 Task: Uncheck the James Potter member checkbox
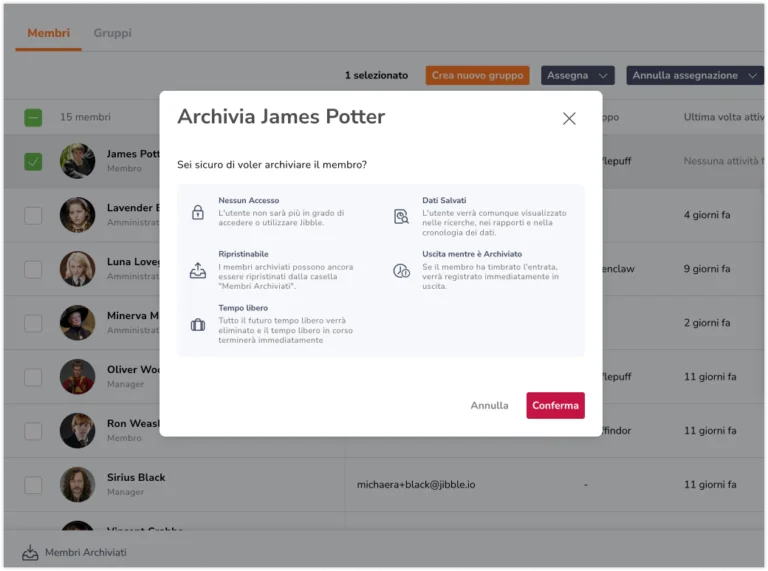coord(33,161)
